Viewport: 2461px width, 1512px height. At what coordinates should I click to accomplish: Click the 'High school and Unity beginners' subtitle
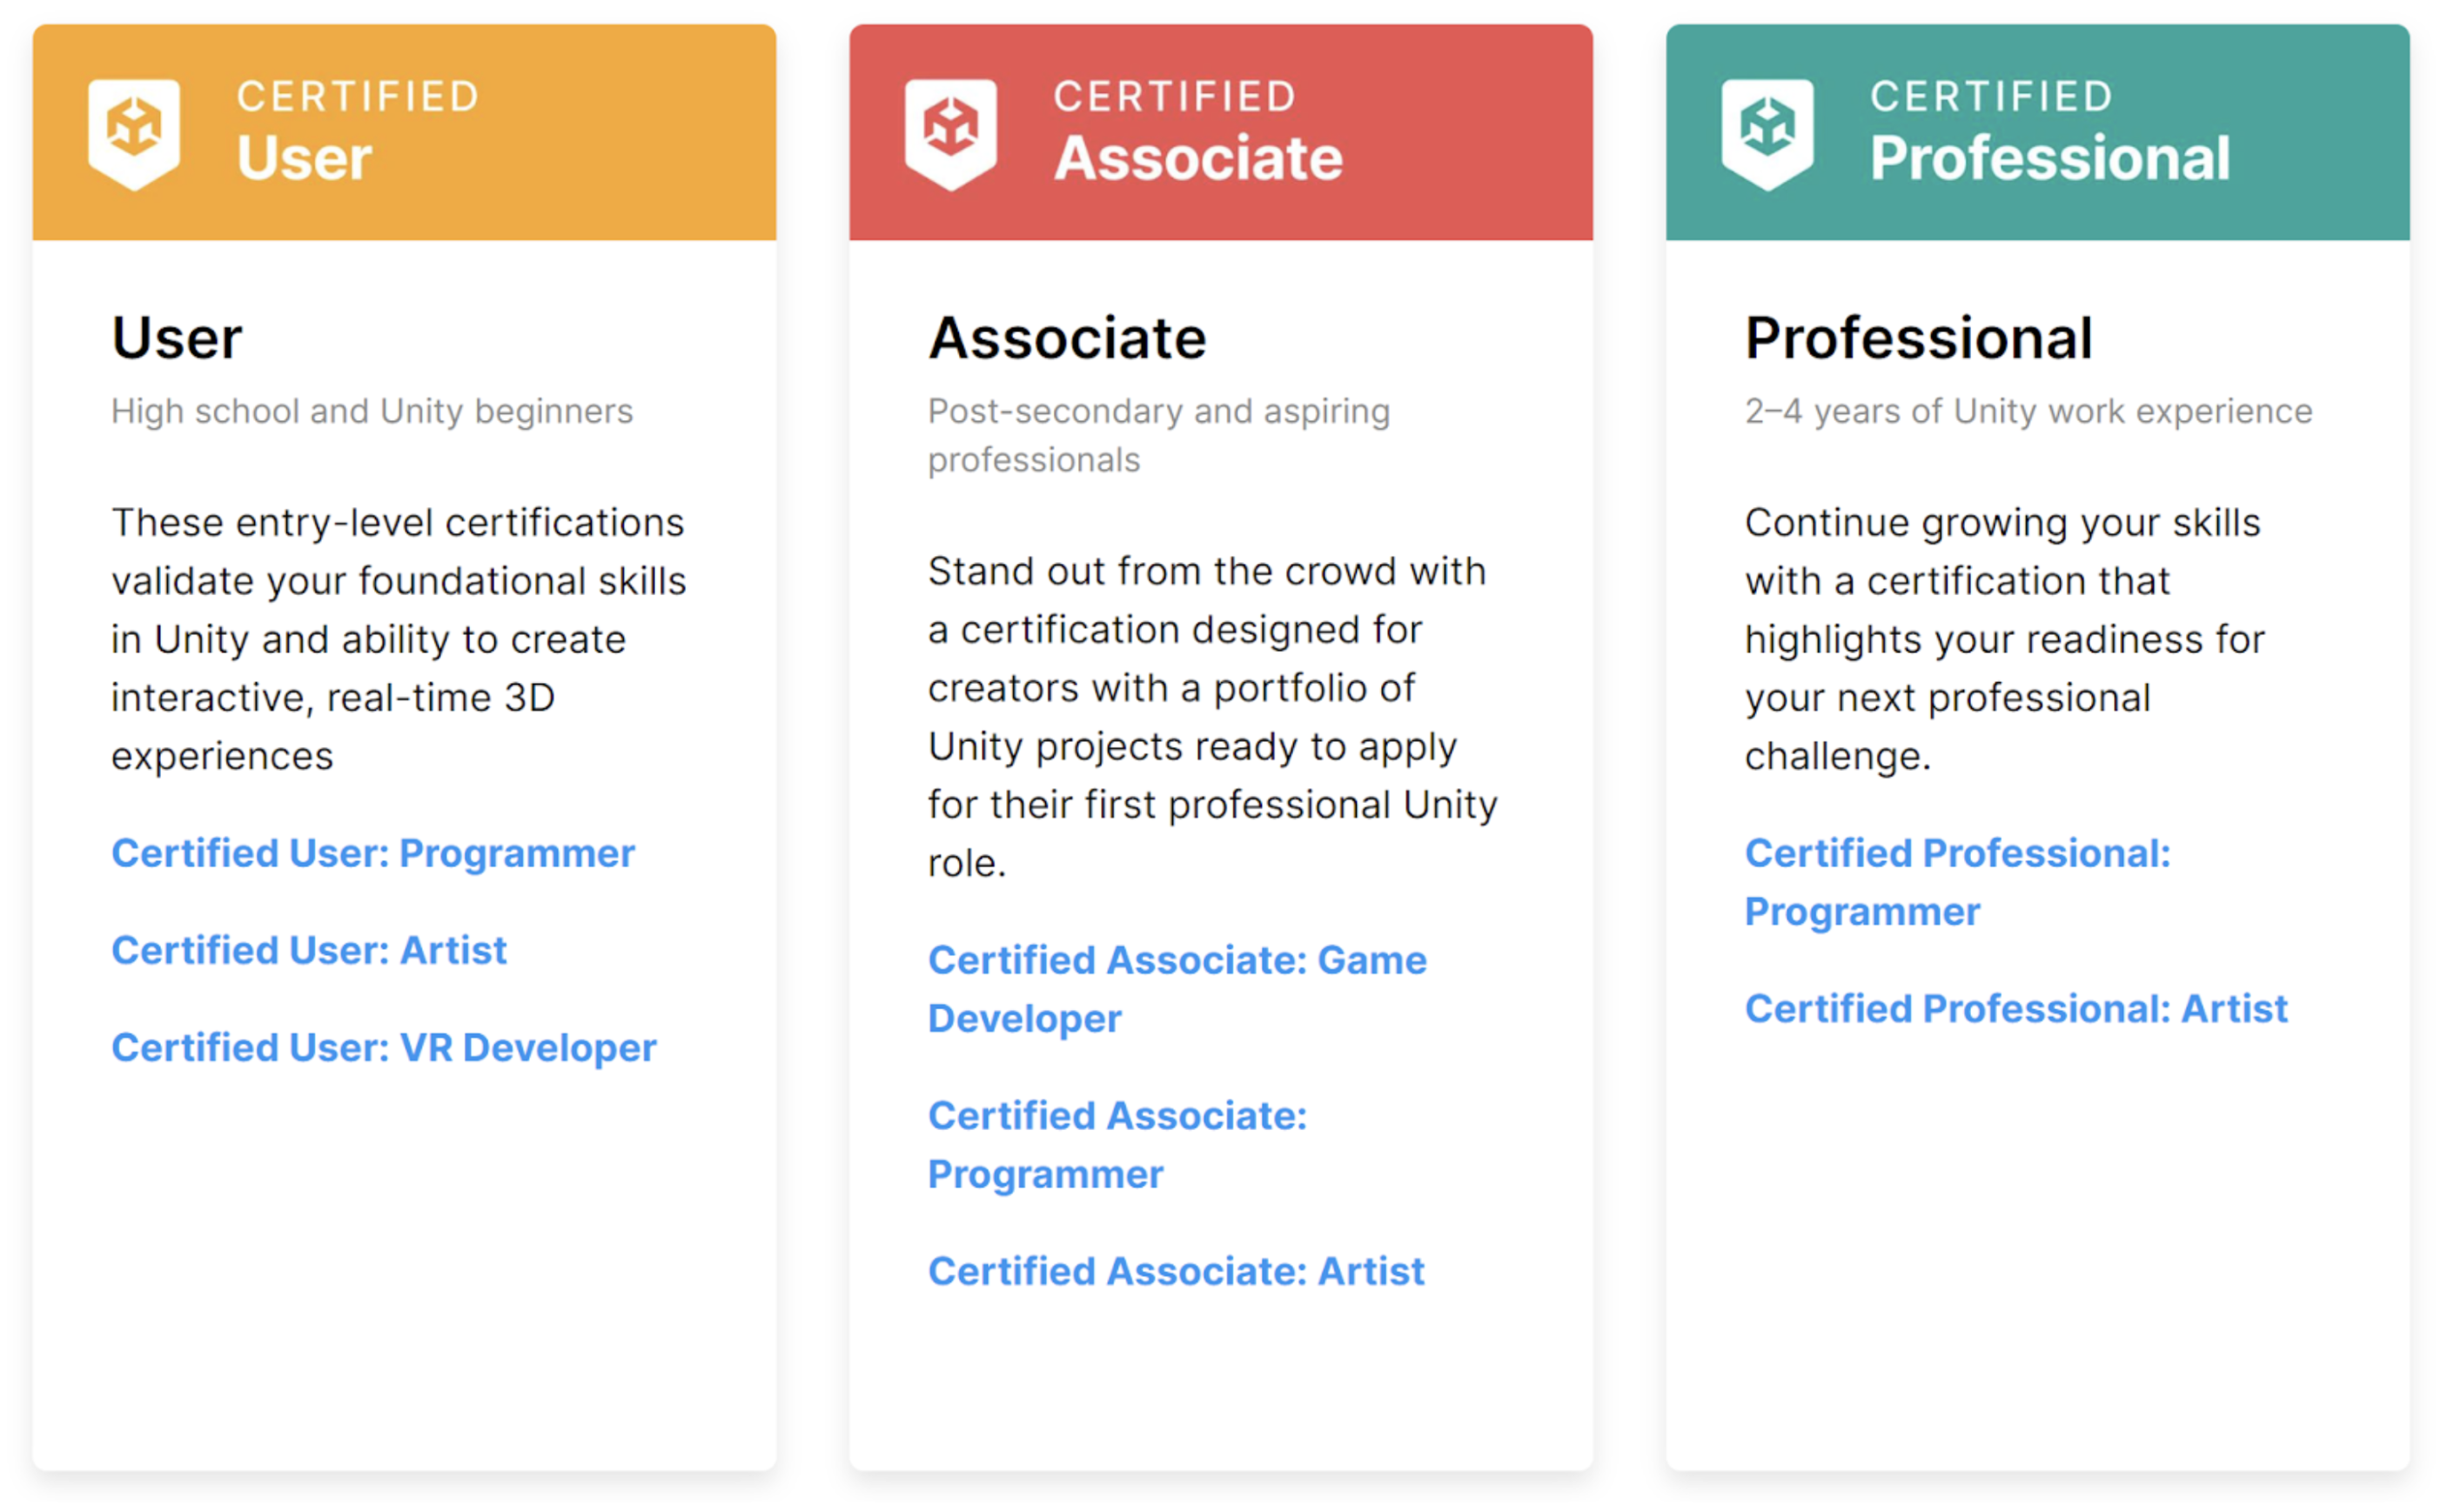[x=372, y=412]
